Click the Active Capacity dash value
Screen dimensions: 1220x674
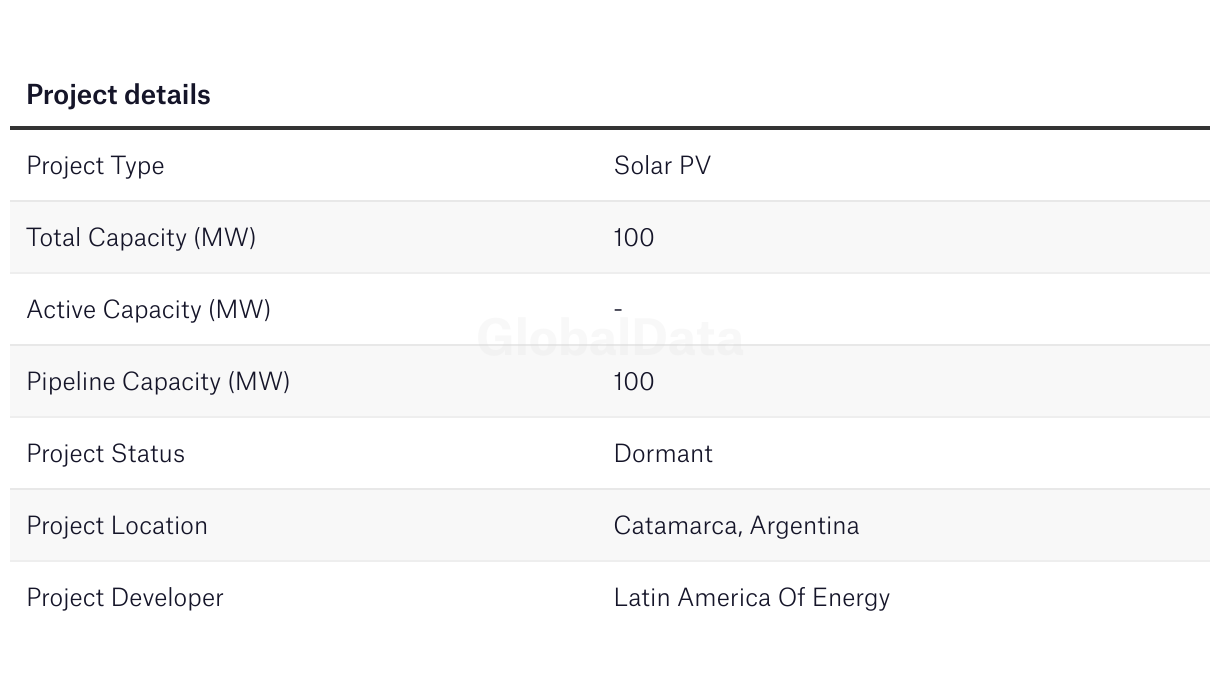pyautogui.click(x=618, y=310)
